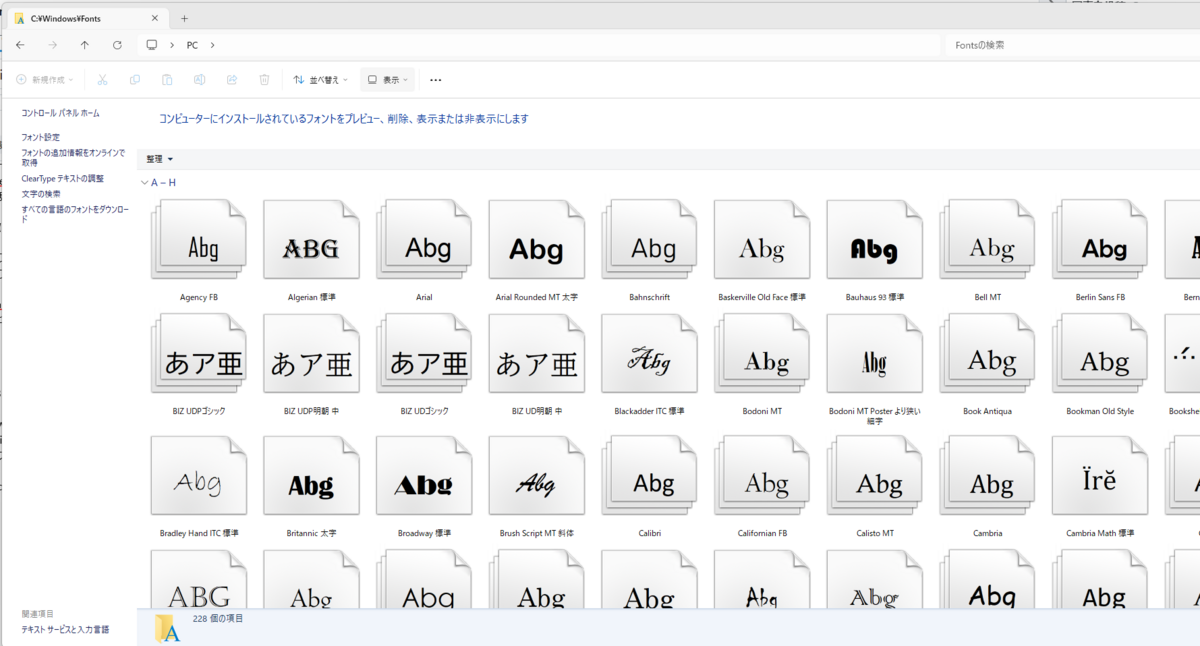Click the Fontsの検索 search field
The image size is (1200, 646).
[1070, 45]
